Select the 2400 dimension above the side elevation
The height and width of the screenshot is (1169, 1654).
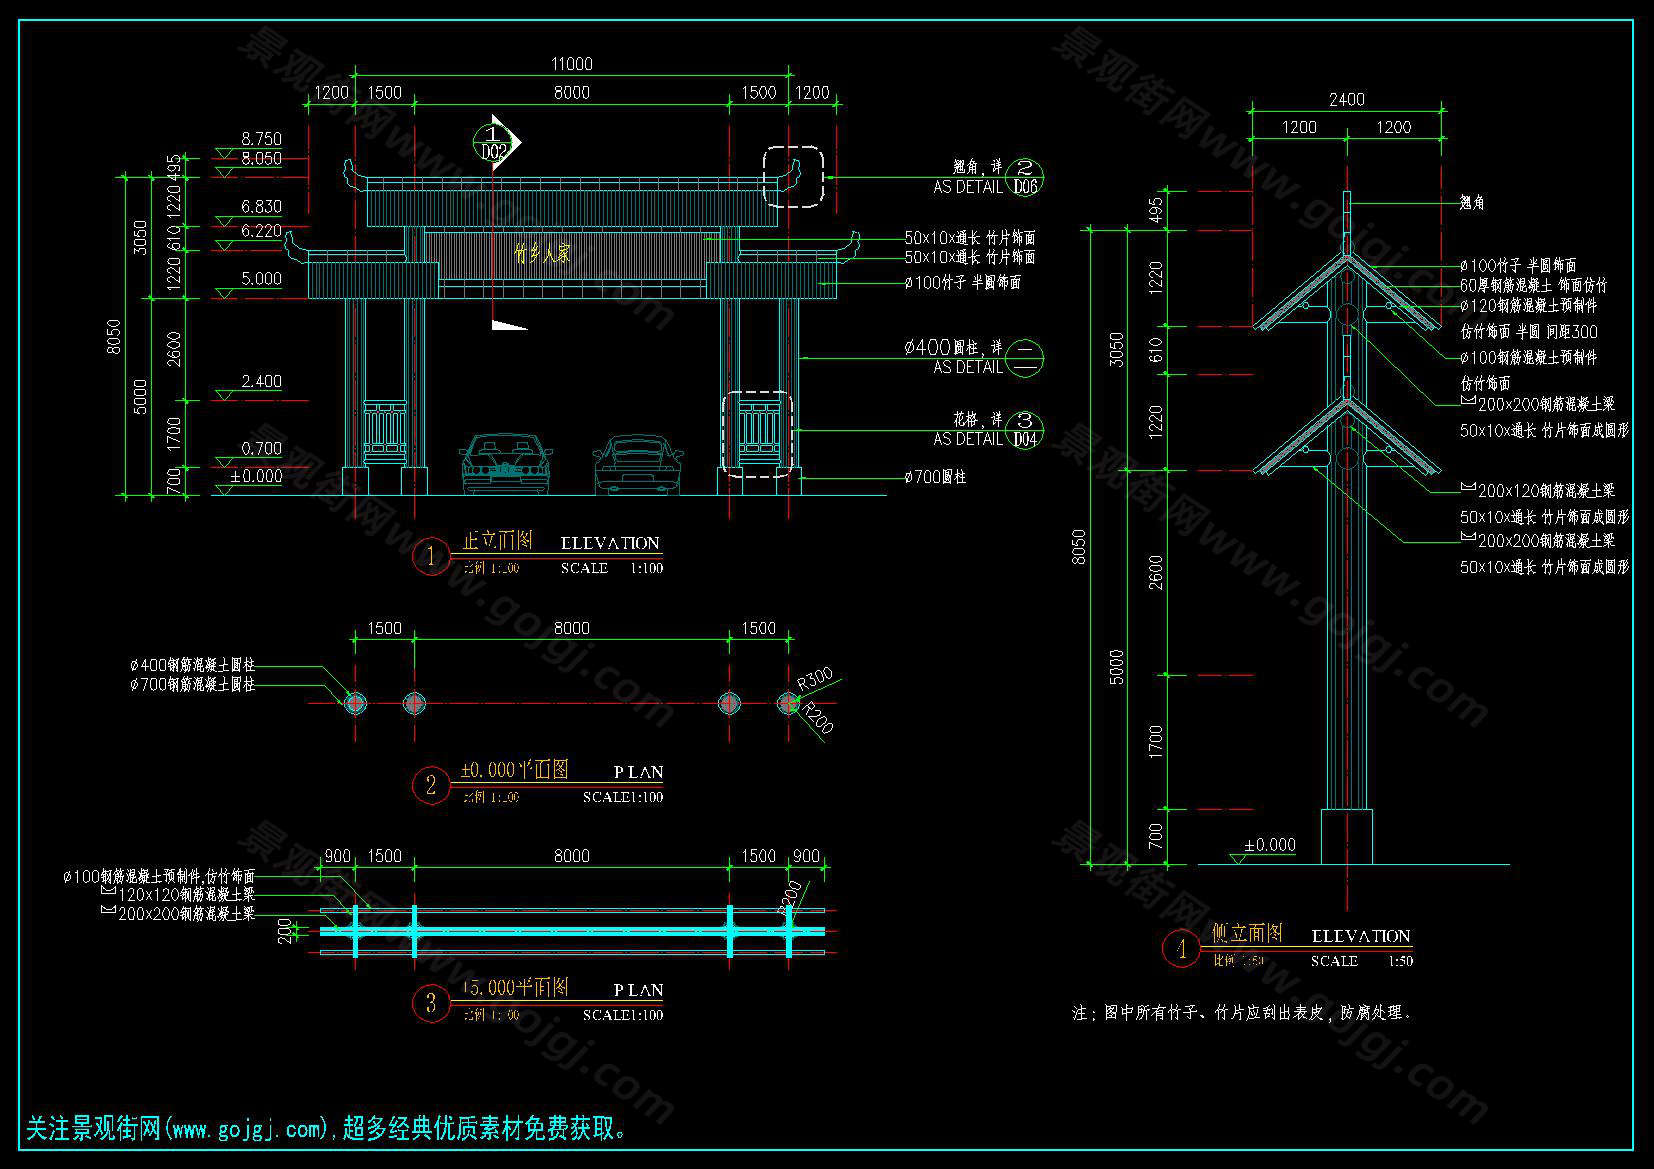point(1346,99)
